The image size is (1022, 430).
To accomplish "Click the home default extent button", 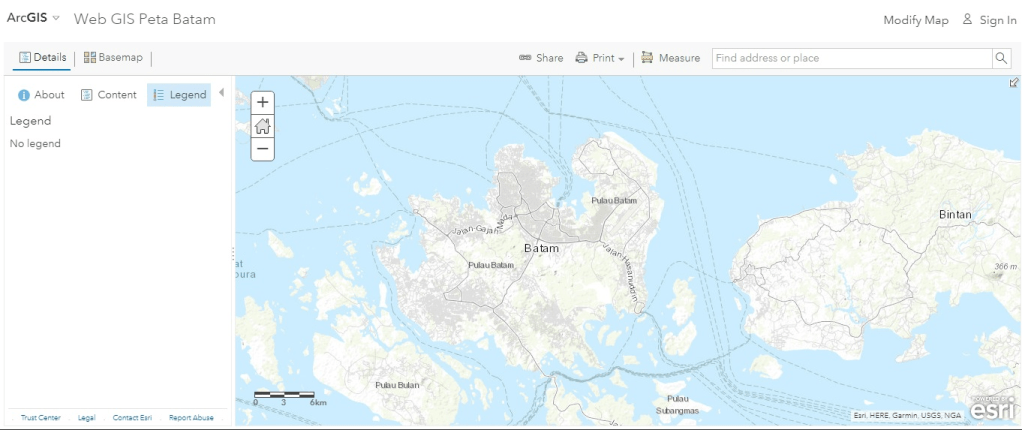I will (x=262, y=126).
